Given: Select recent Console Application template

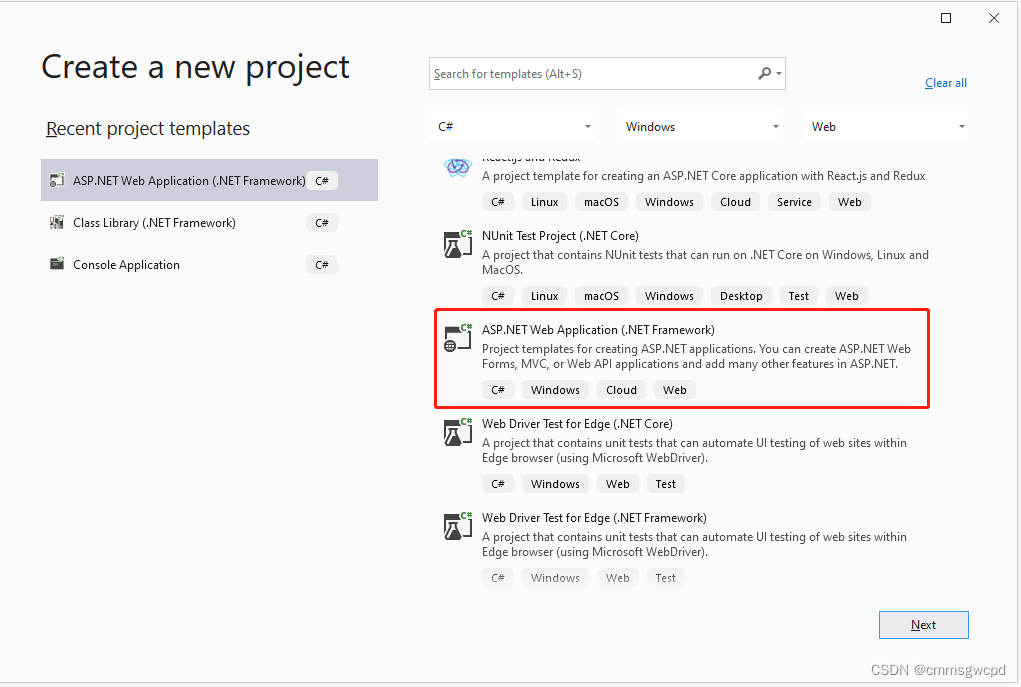Looking at the screenshot, I should [x=210, y=264].
